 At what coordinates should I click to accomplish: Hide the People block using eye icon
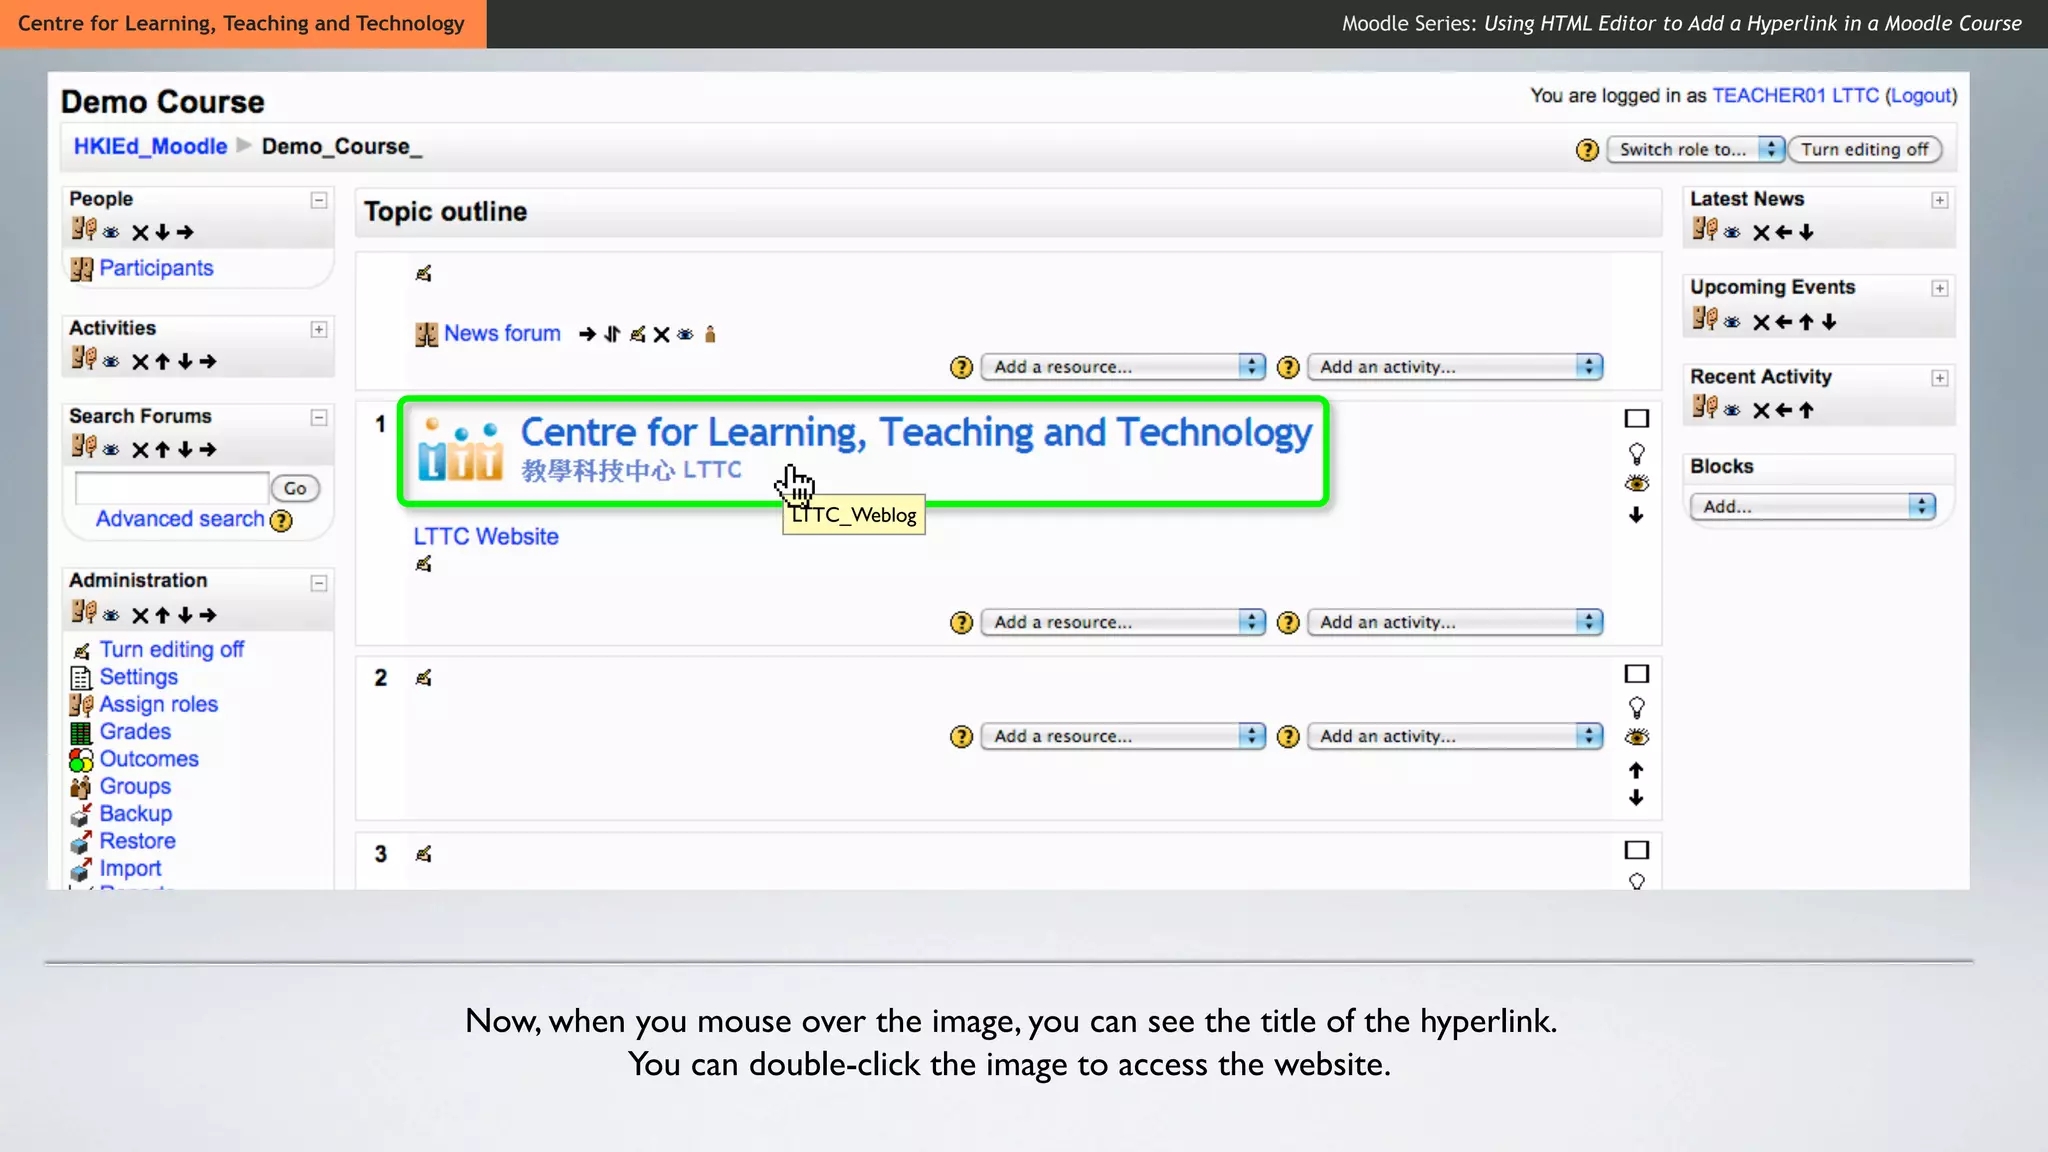pyautogui.click(x=111, y=233)
